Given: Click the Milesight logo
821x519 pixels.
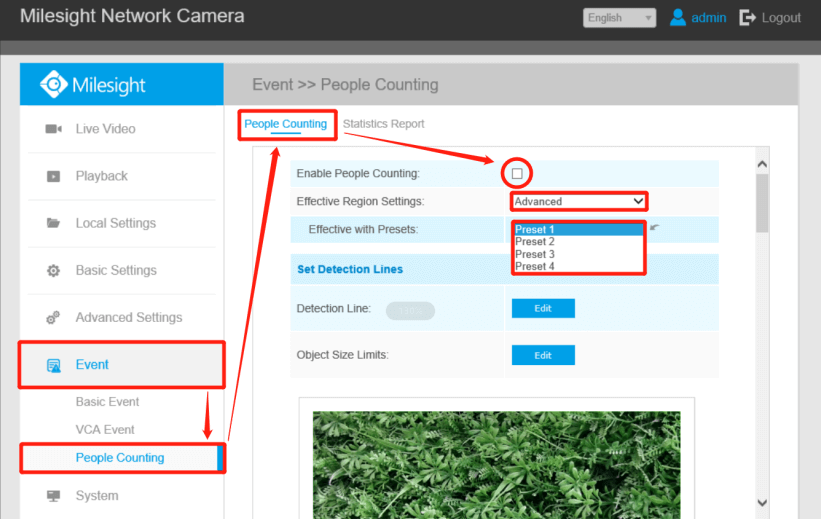Looking at the screenshot, I should [93, 84].
